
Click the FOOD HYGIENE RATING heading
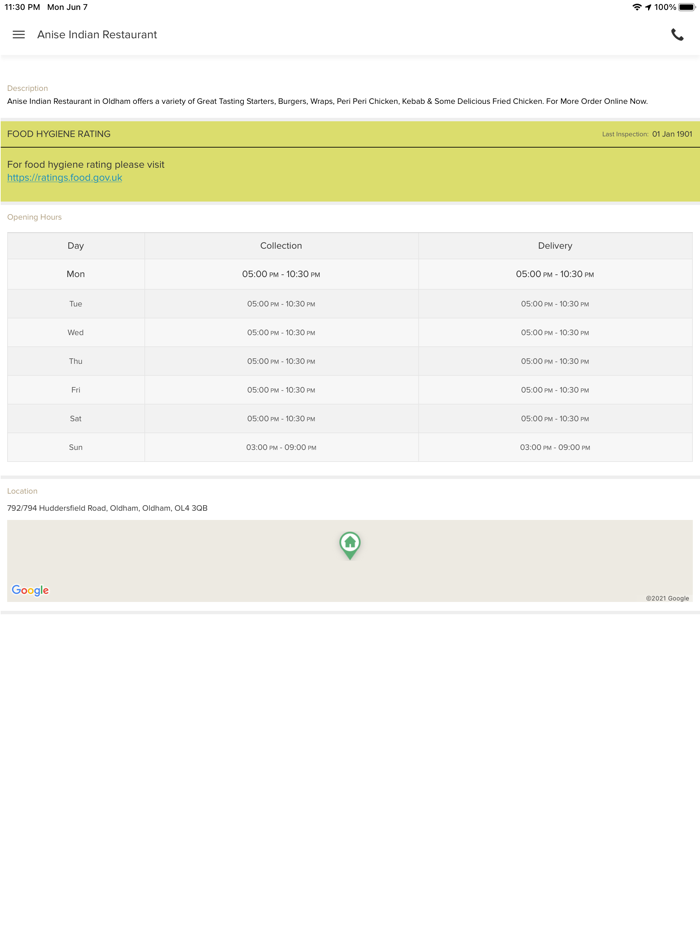(59, 134)
